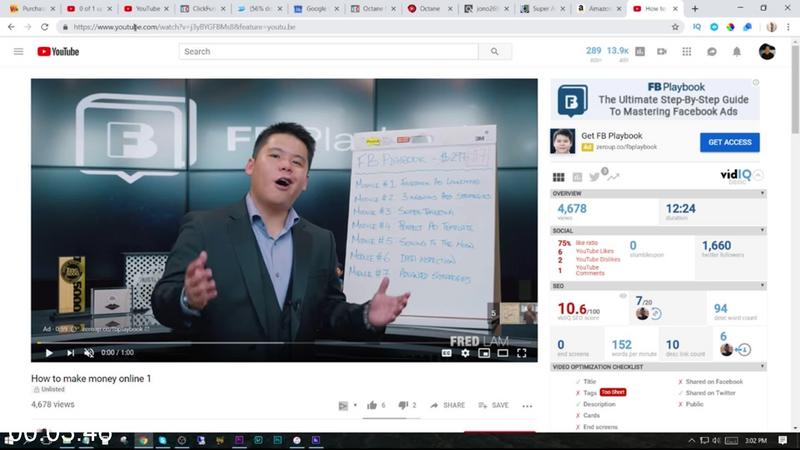Like the video with thumbs up
This screenshot has height=450, width=800.
pos(372,405)
